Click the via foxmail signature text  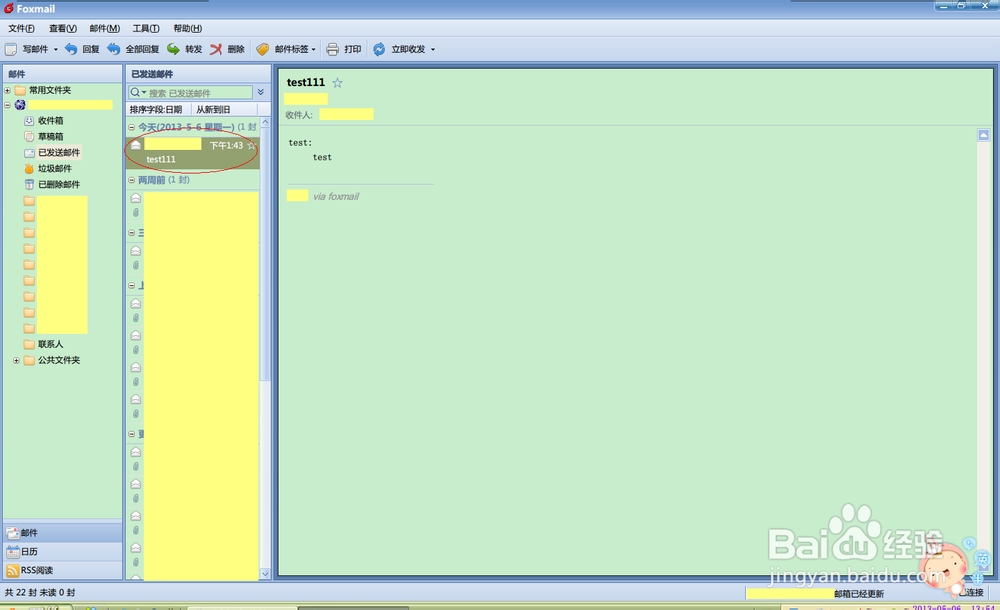pos(335,197)
